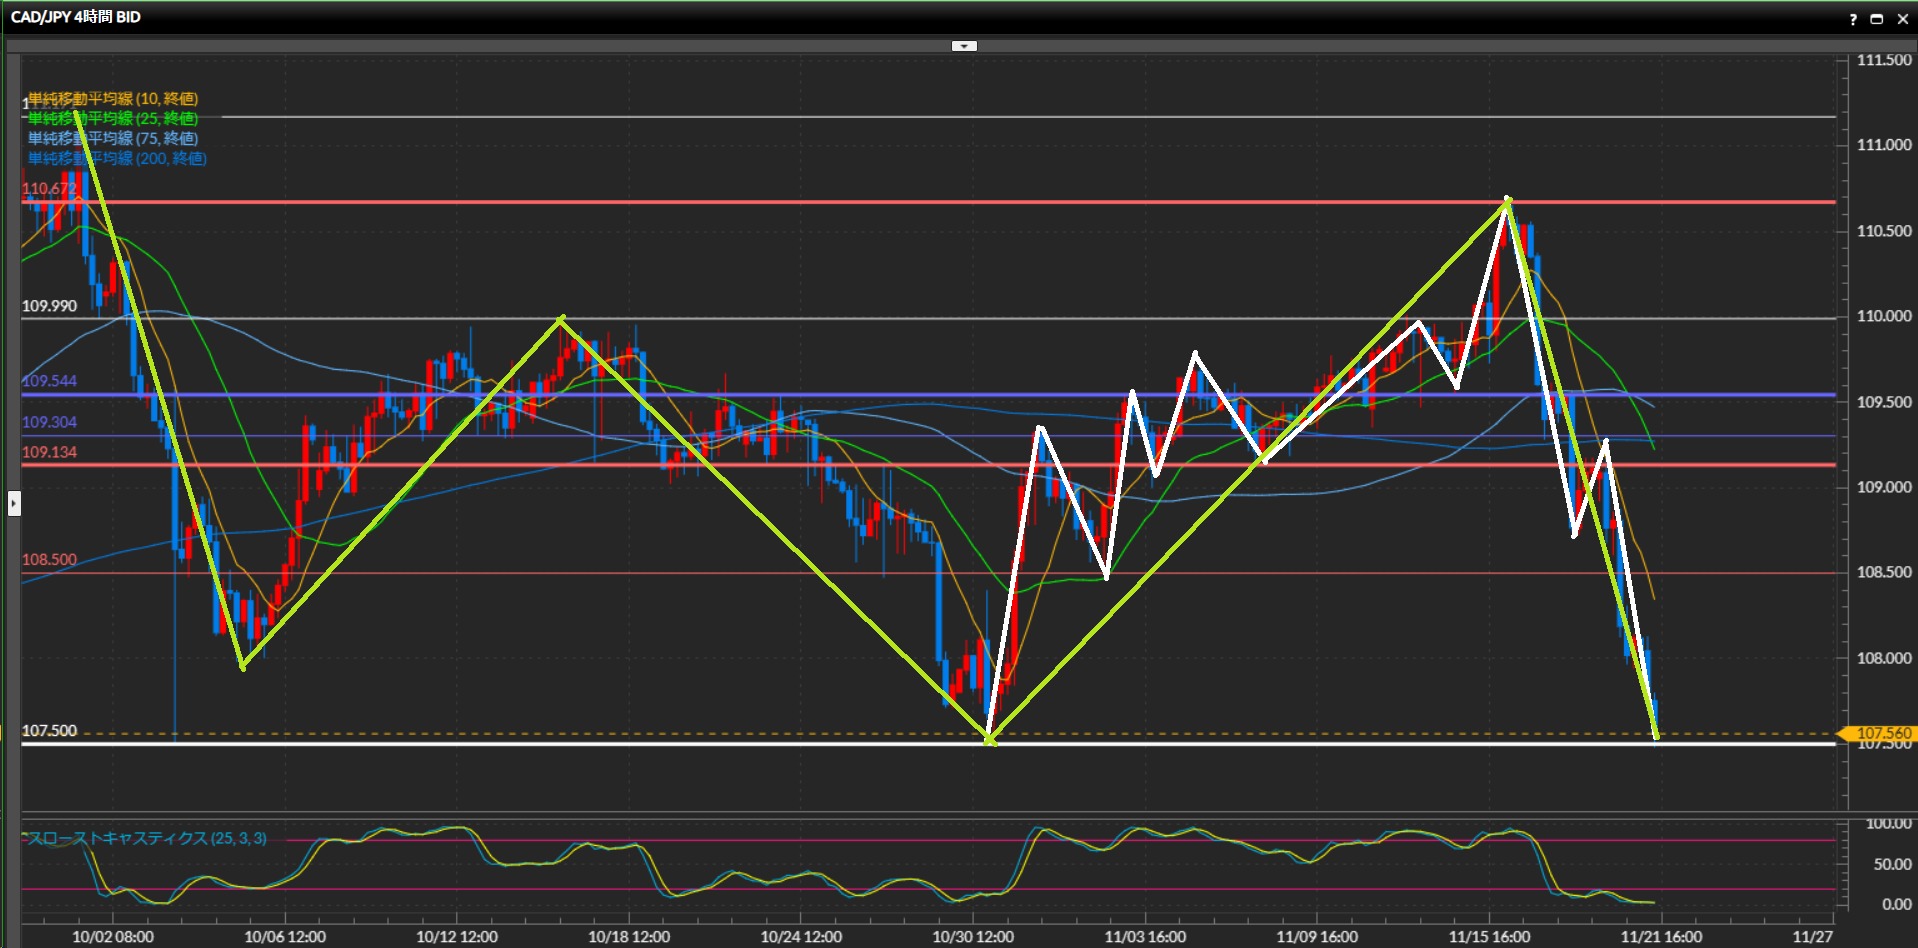Click the 110.000 price scale label
1918x948 pixels.
tap(1883, 316)
